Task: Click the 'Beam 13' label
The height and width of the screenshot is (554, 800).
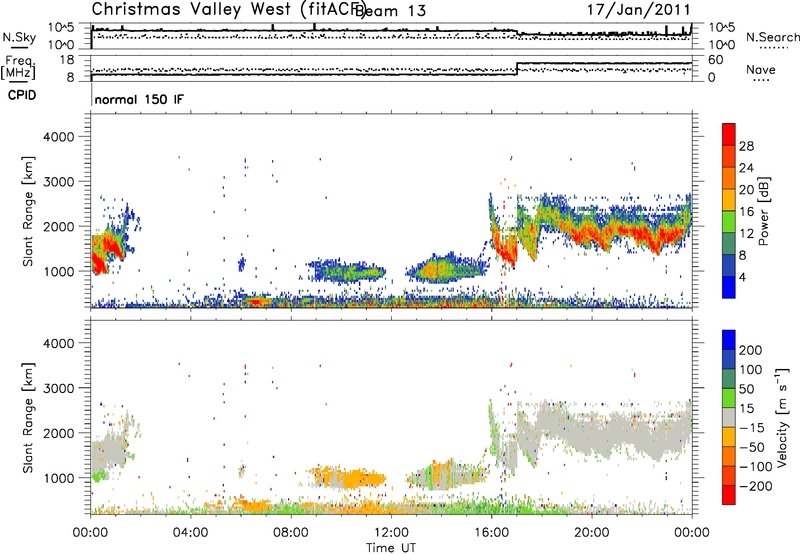Action: 390,11
